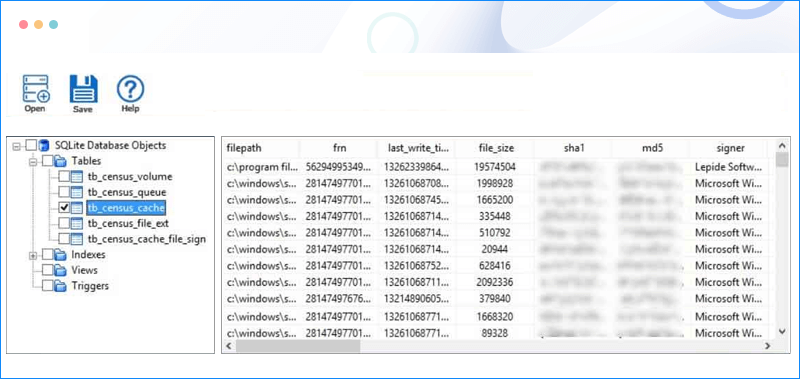The height and width of the screenshot is (379, 800).
Task: Select tb_census_file_ext in the tree
Action: tap(128, 223)
